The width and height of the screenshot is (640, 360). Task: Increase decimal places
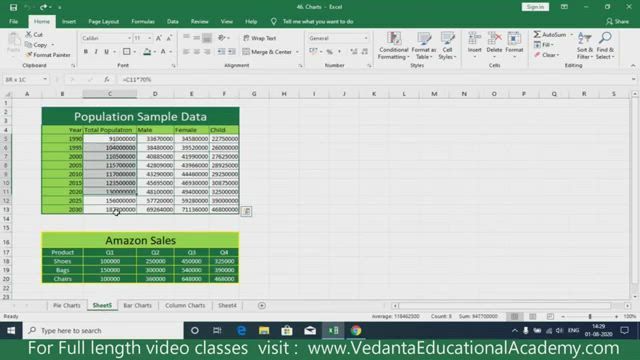[x=354, y=52]
